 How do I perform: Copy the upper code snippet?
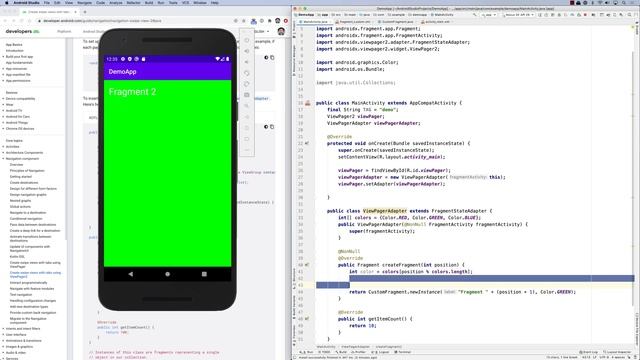tap(272, 58)
